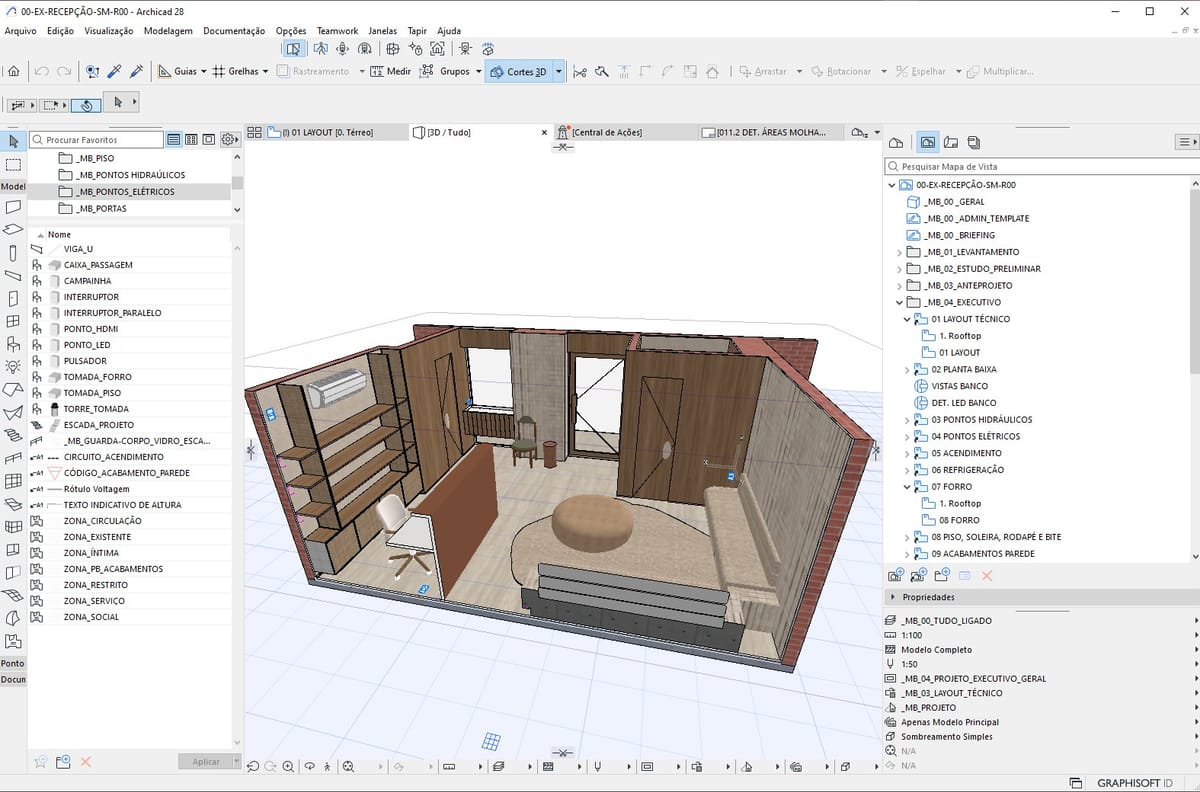Open the Cortes 3D dropdown arrow
Viewport: 1200px width, 792px height.
click(x=559, y=71)
